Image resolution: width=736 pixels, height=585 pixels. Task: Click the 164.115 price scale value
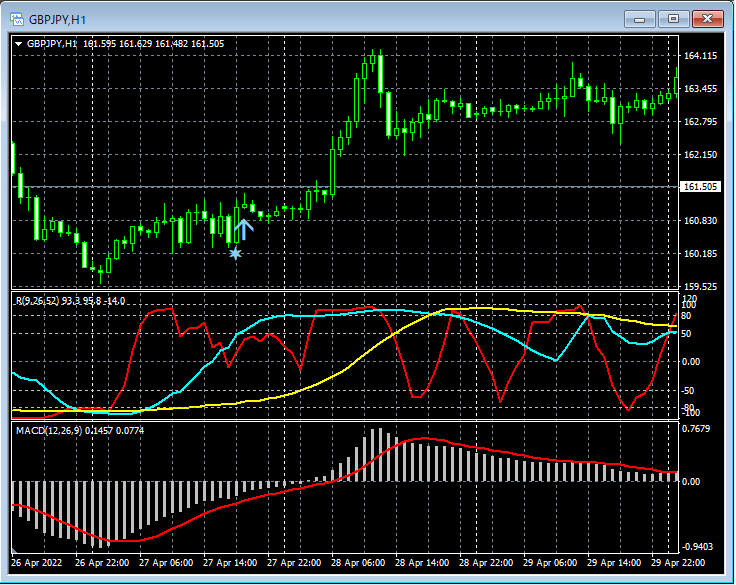coord(702,56)
